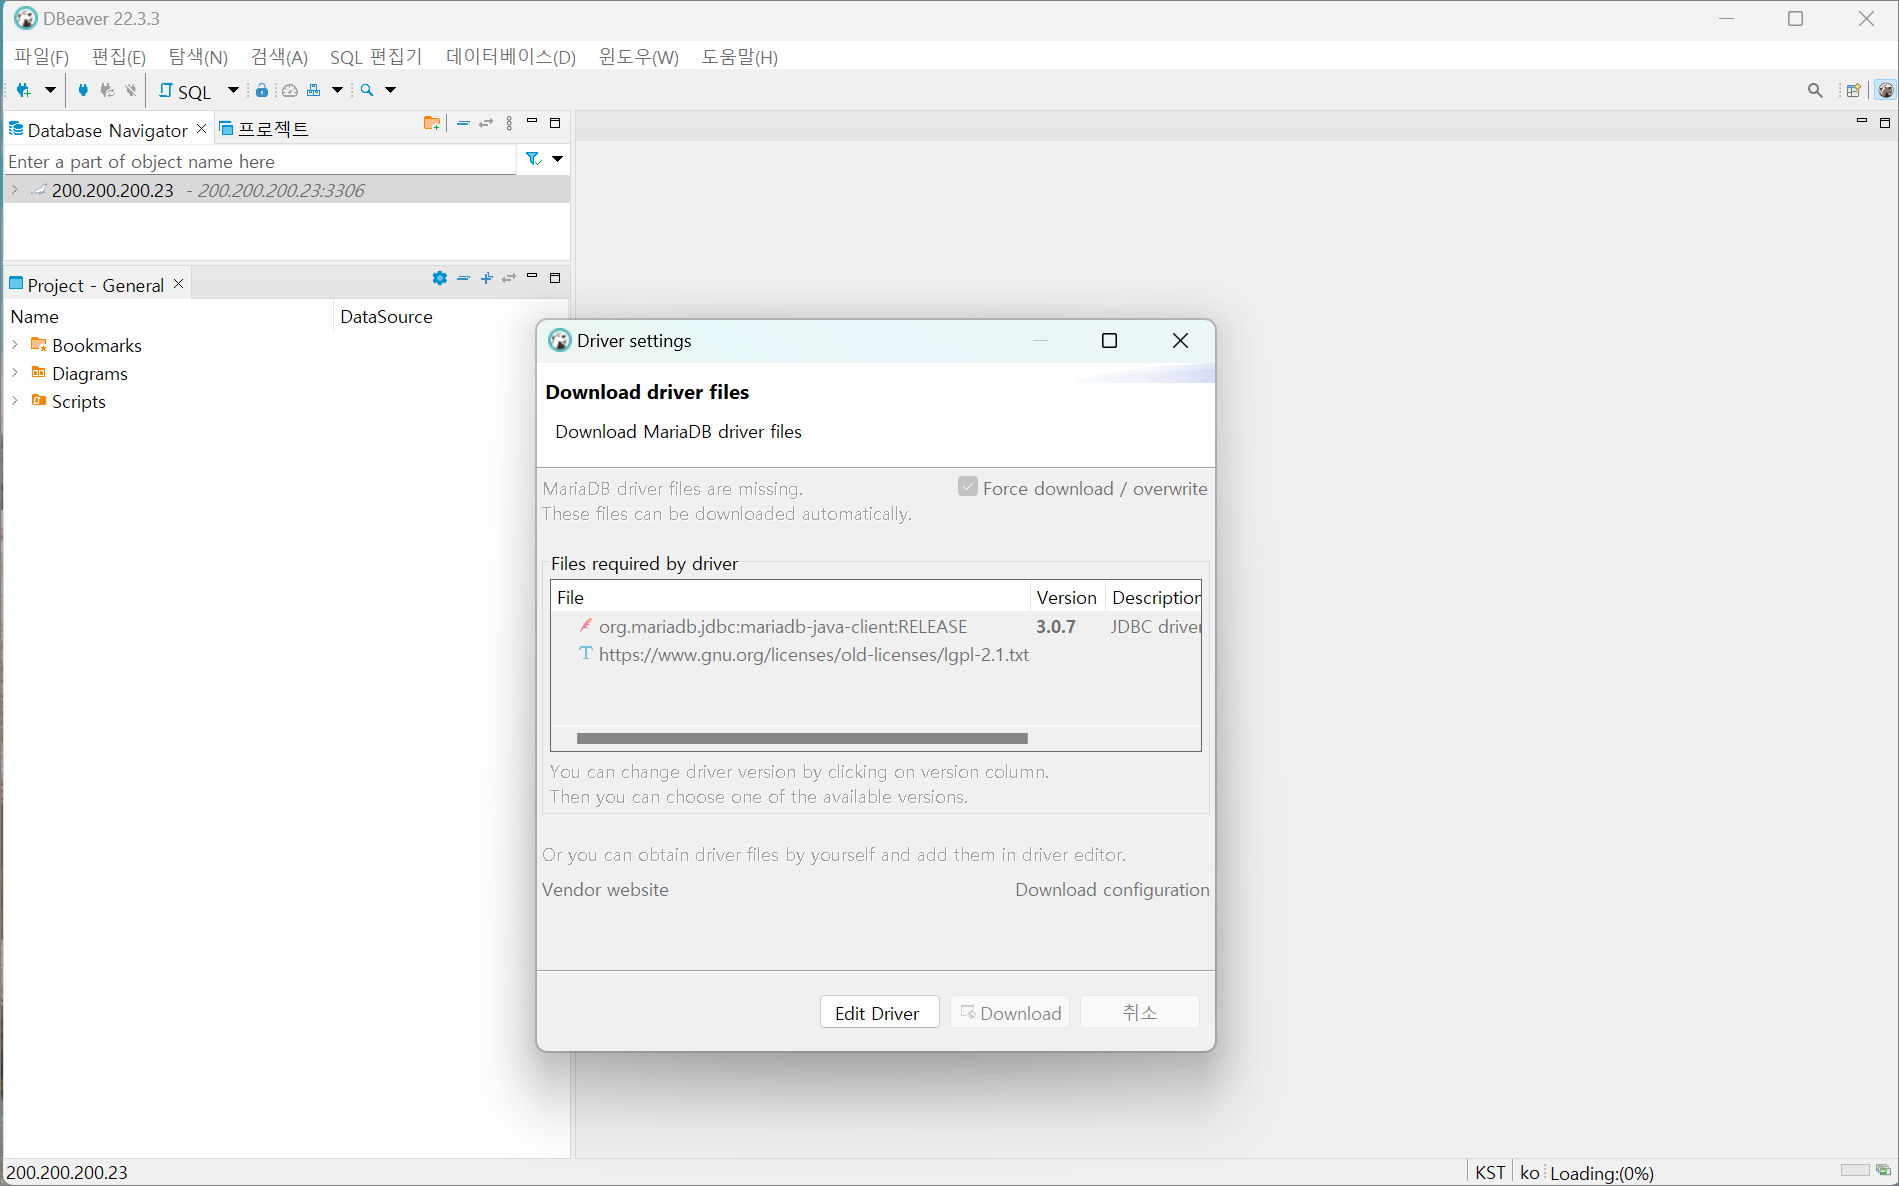
Task: Open the 도움말(H) menu
Action: click(x=739, y=57)
